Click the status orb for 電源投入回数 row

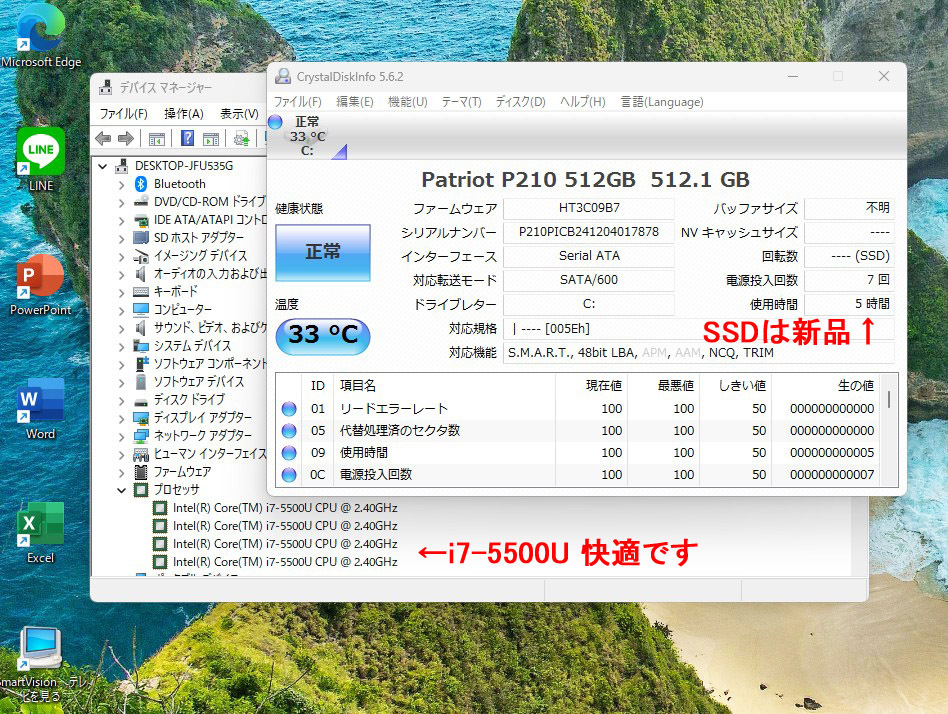click(289, 475)
